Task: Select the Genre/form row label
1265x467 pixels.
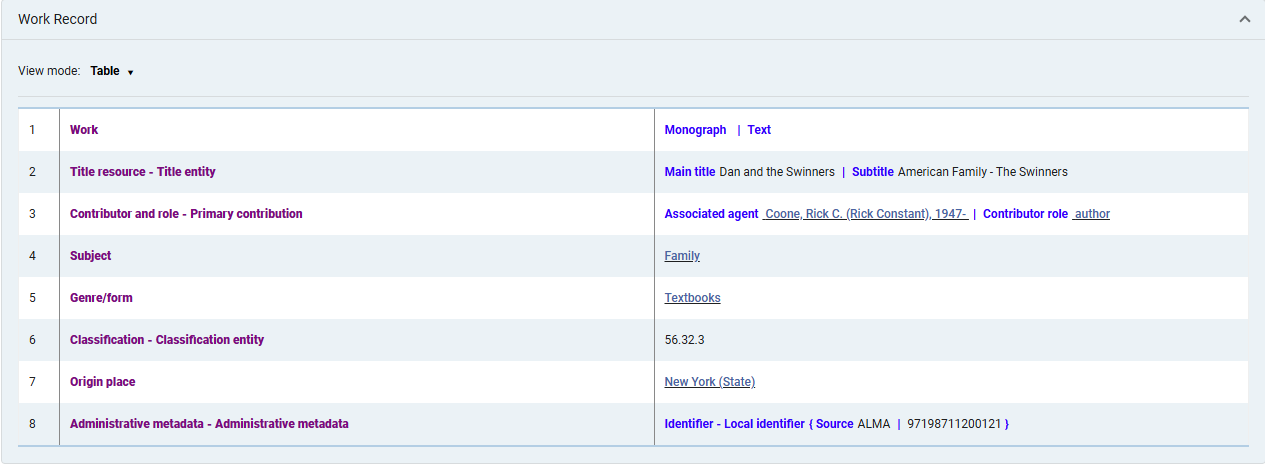Action: 101,298
